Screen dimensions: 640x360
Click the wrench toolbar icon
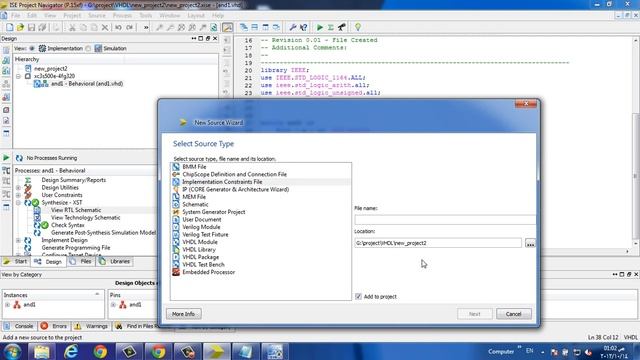tap(292, 27)
